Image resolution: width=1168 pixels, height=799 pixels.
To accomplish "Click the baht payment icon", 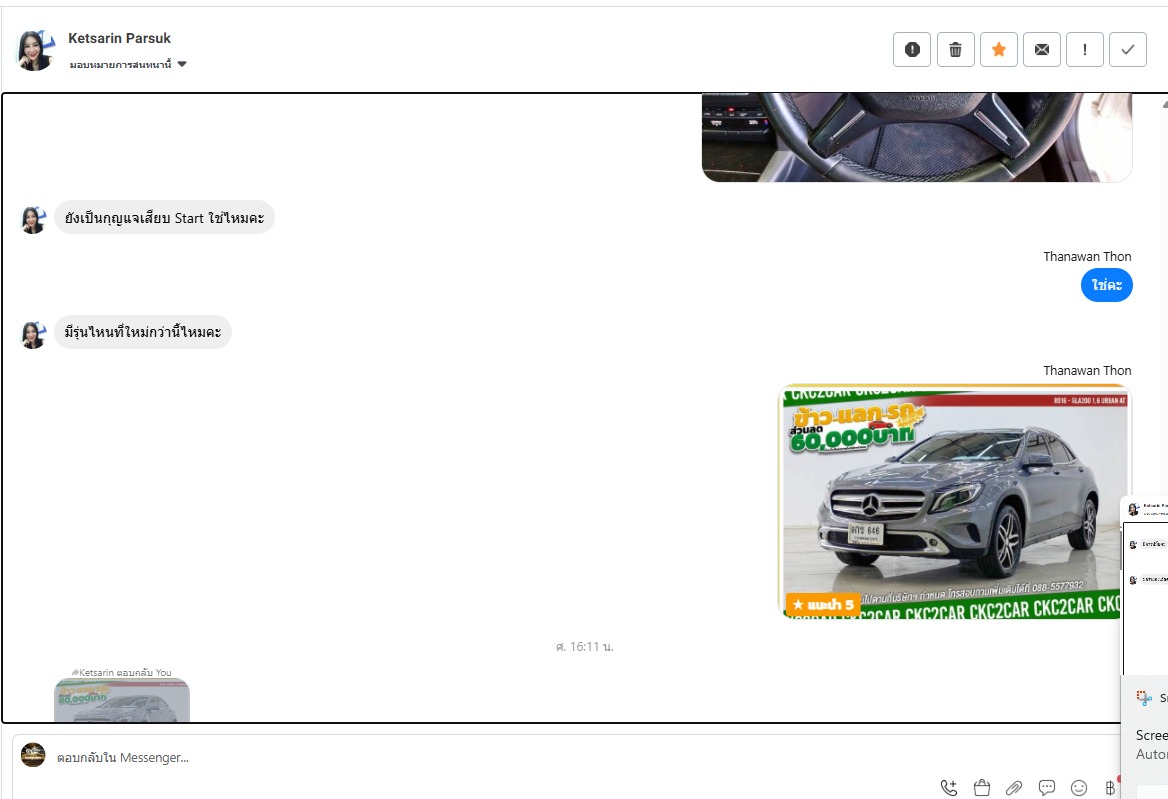I will point(1109,787).
